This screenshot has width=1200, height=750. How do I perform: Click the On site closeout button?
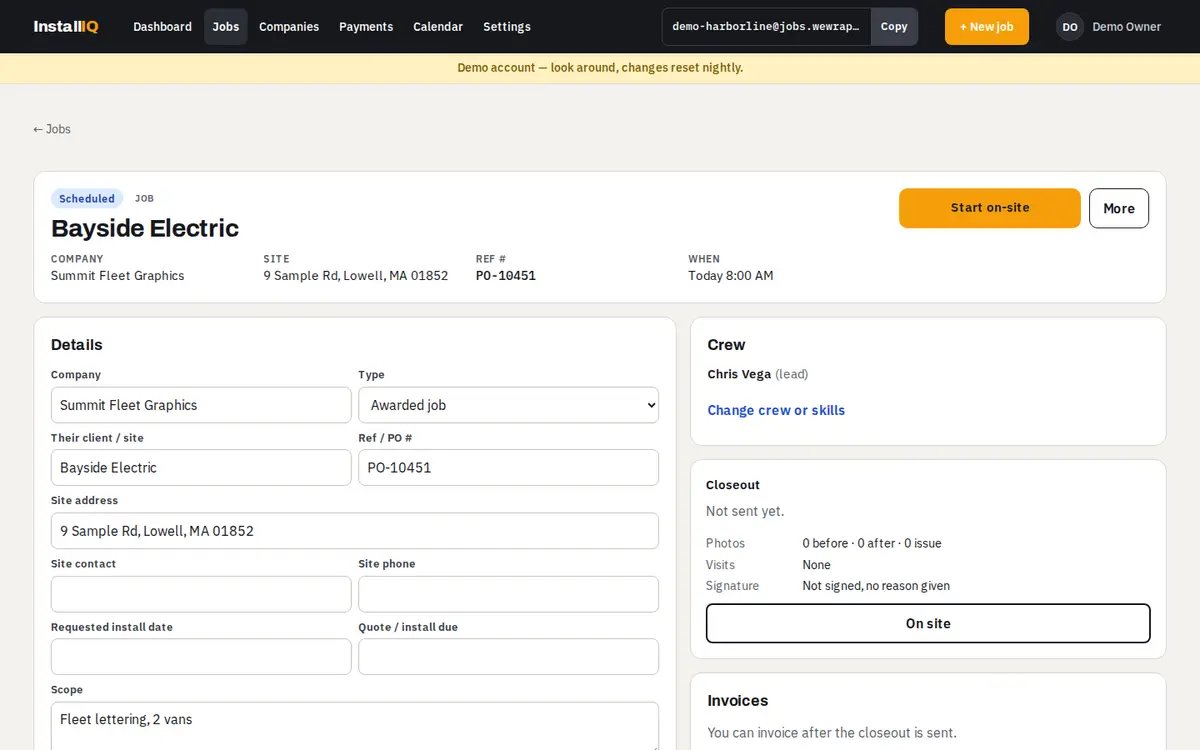pos(928,623)
